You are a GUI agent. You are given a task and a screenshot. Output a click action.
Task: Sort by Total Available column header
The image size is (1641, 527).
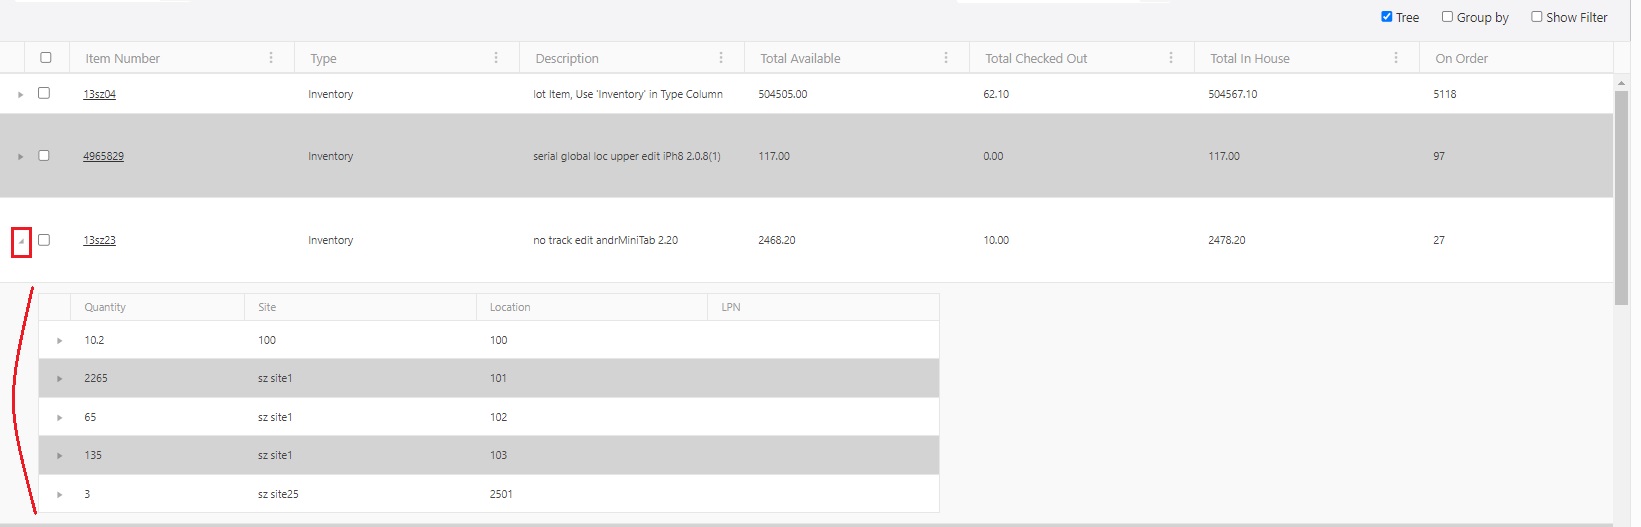click(x=800, y=58)
